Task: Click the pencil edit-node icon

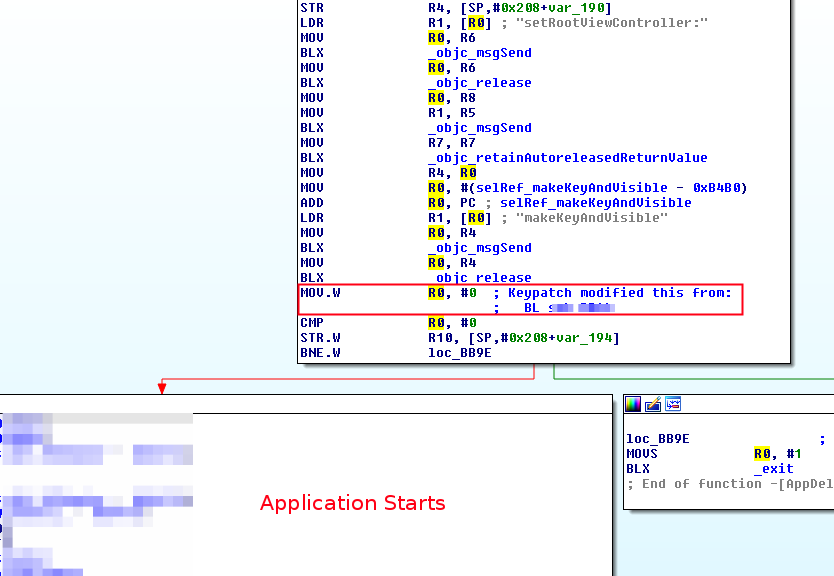Action: click(653, 404)
